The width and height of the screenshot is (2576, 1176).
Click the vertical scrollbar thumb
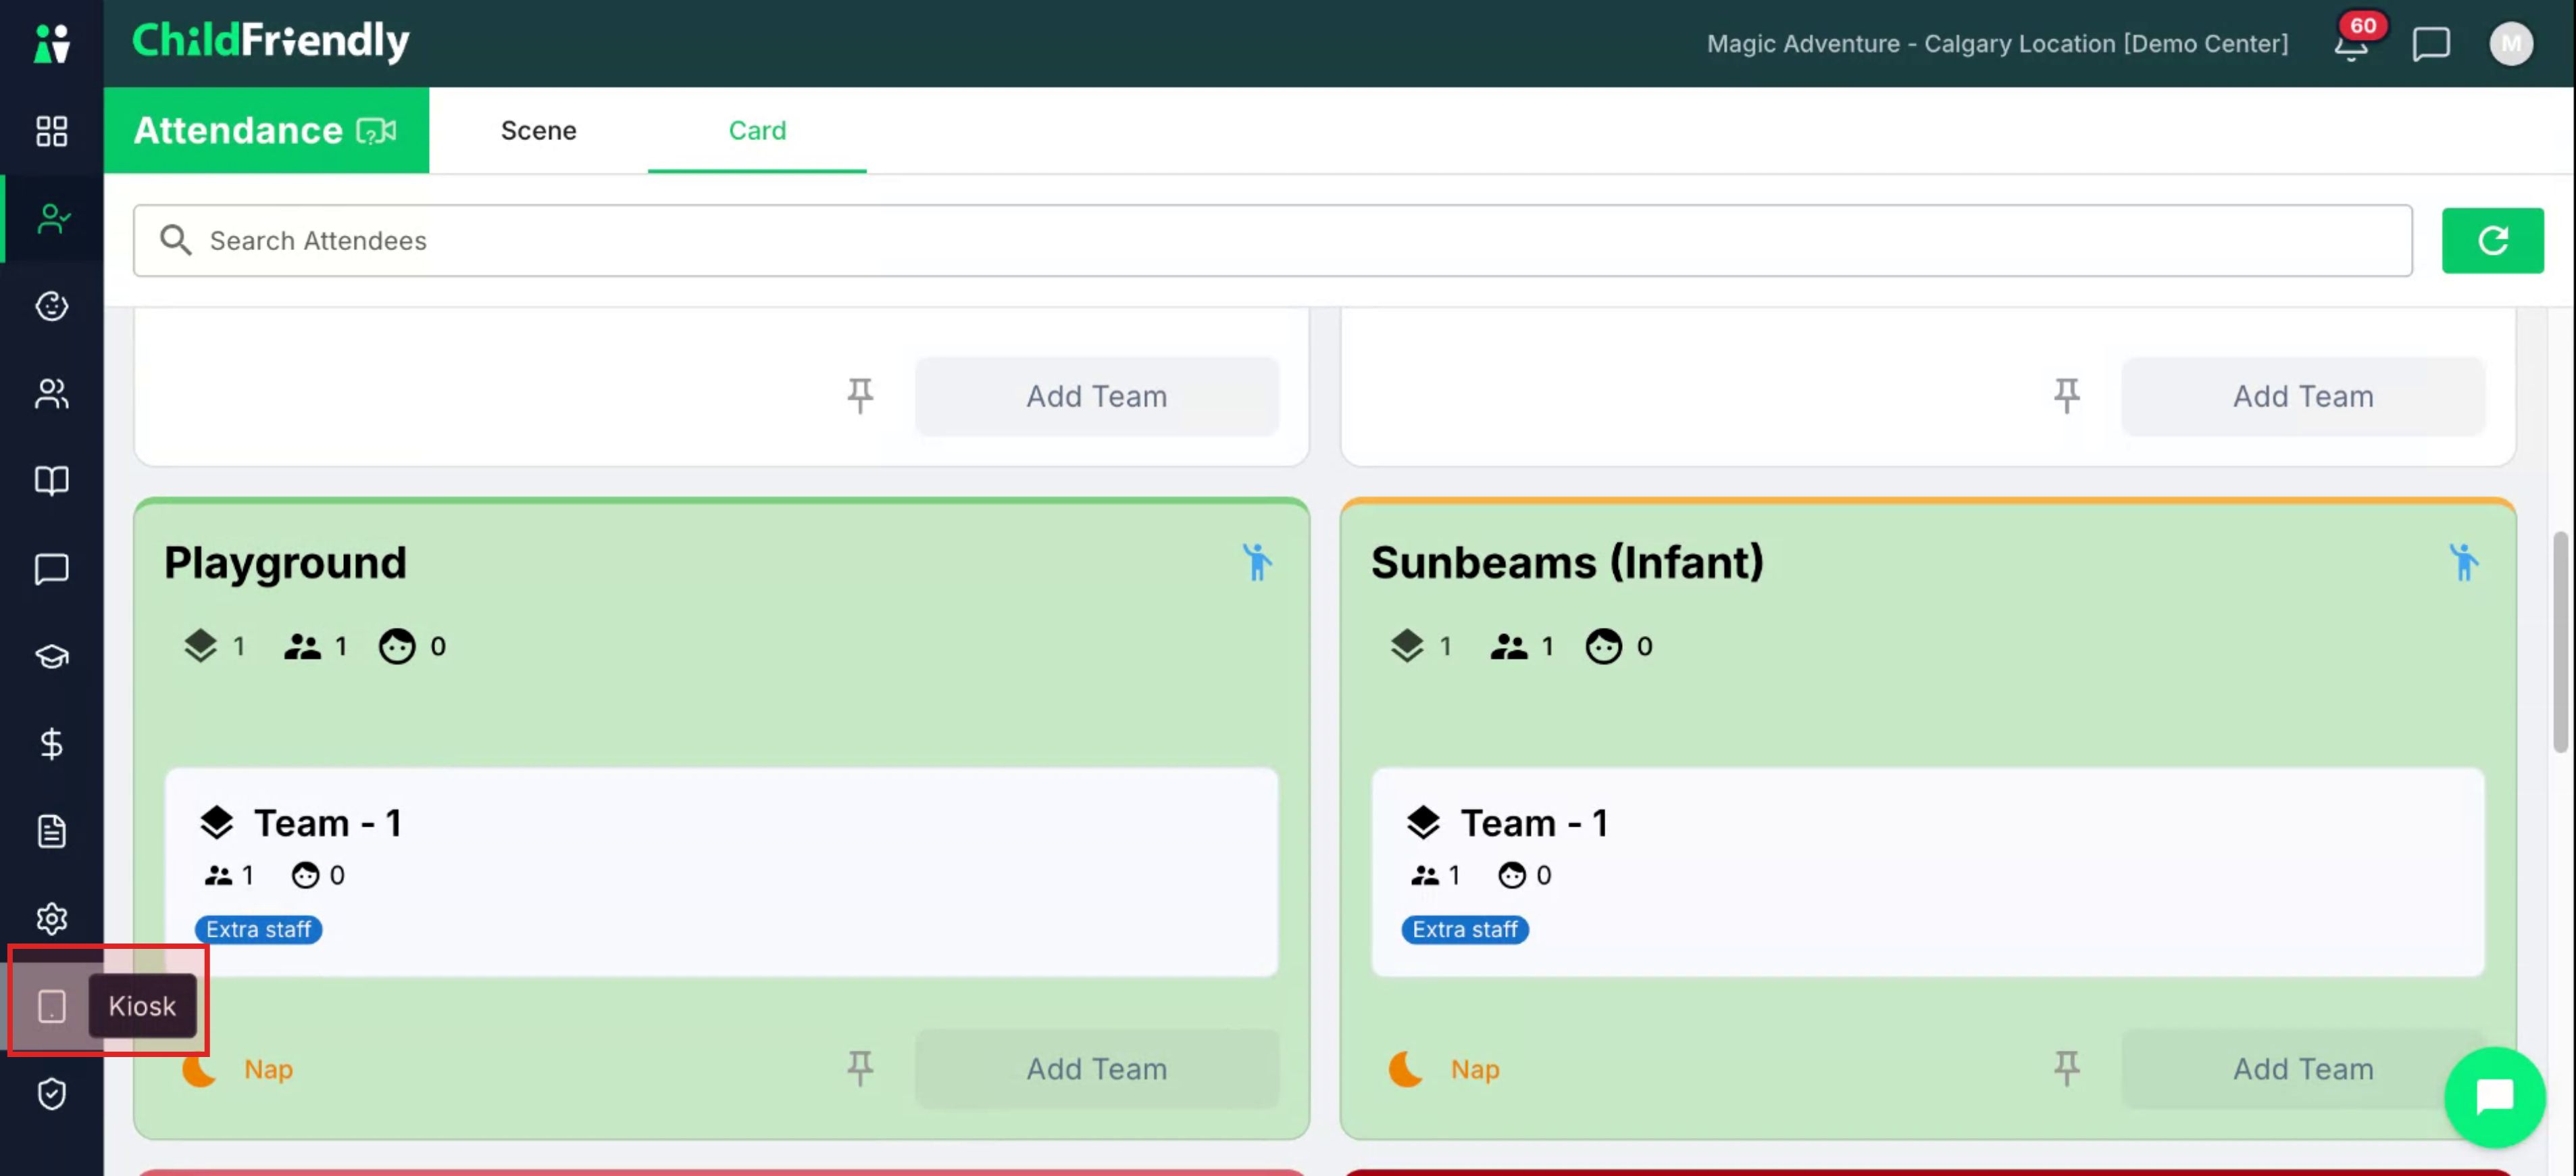pos(2560,642)
